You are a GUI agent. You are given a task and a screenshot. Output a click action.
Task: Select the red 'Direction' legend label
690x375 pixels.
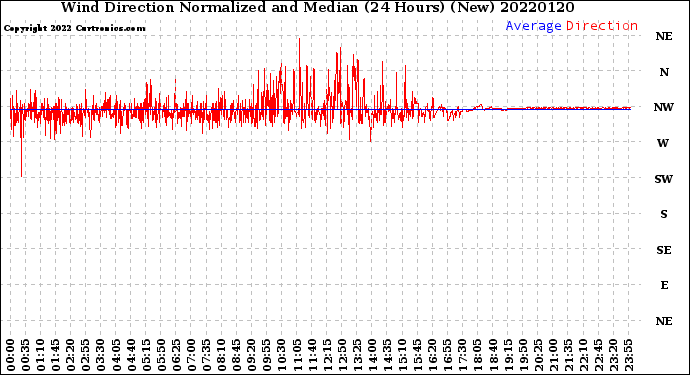[602, 26]
